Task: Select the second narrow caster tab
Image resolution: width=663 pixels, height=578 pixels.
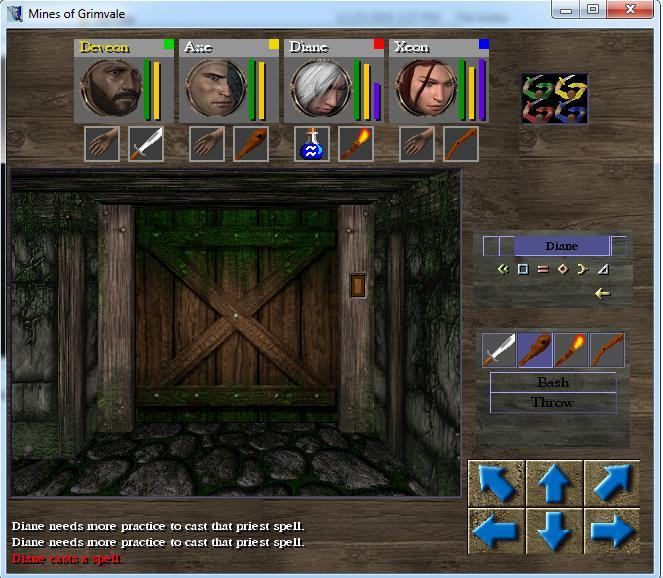Action: point(507,246)
